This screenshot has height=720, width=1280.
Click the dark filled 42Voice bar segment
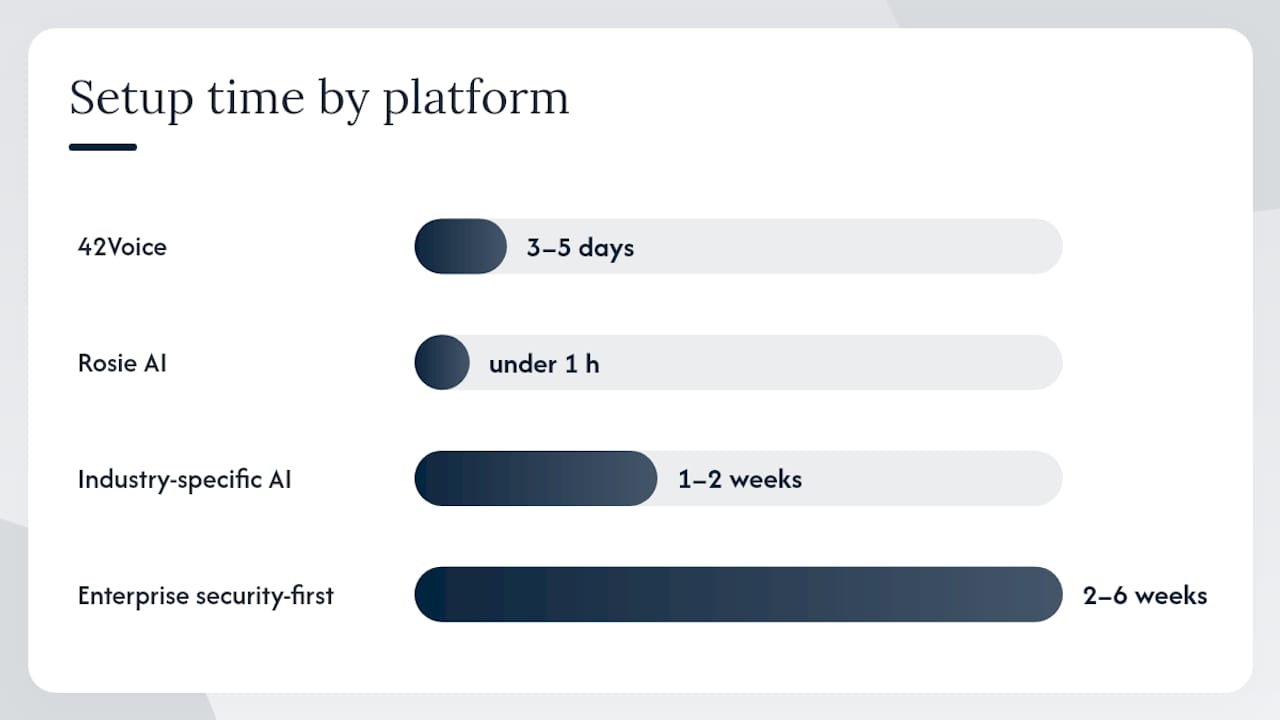[461, 246]
